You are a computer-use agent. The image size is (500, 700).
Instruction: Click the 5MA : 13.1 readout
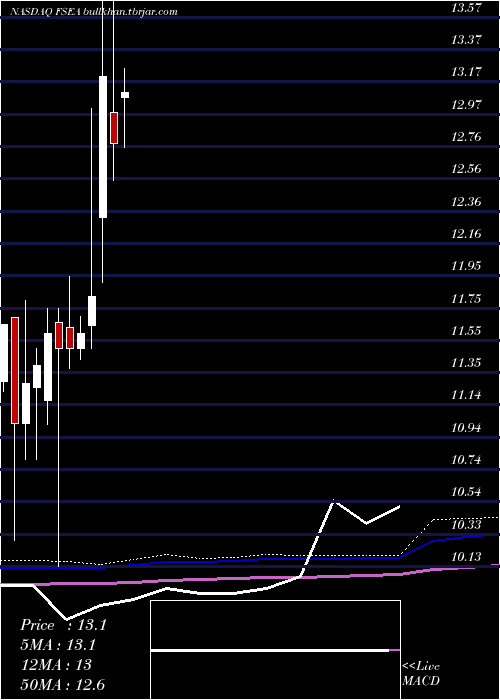[58, 645]
